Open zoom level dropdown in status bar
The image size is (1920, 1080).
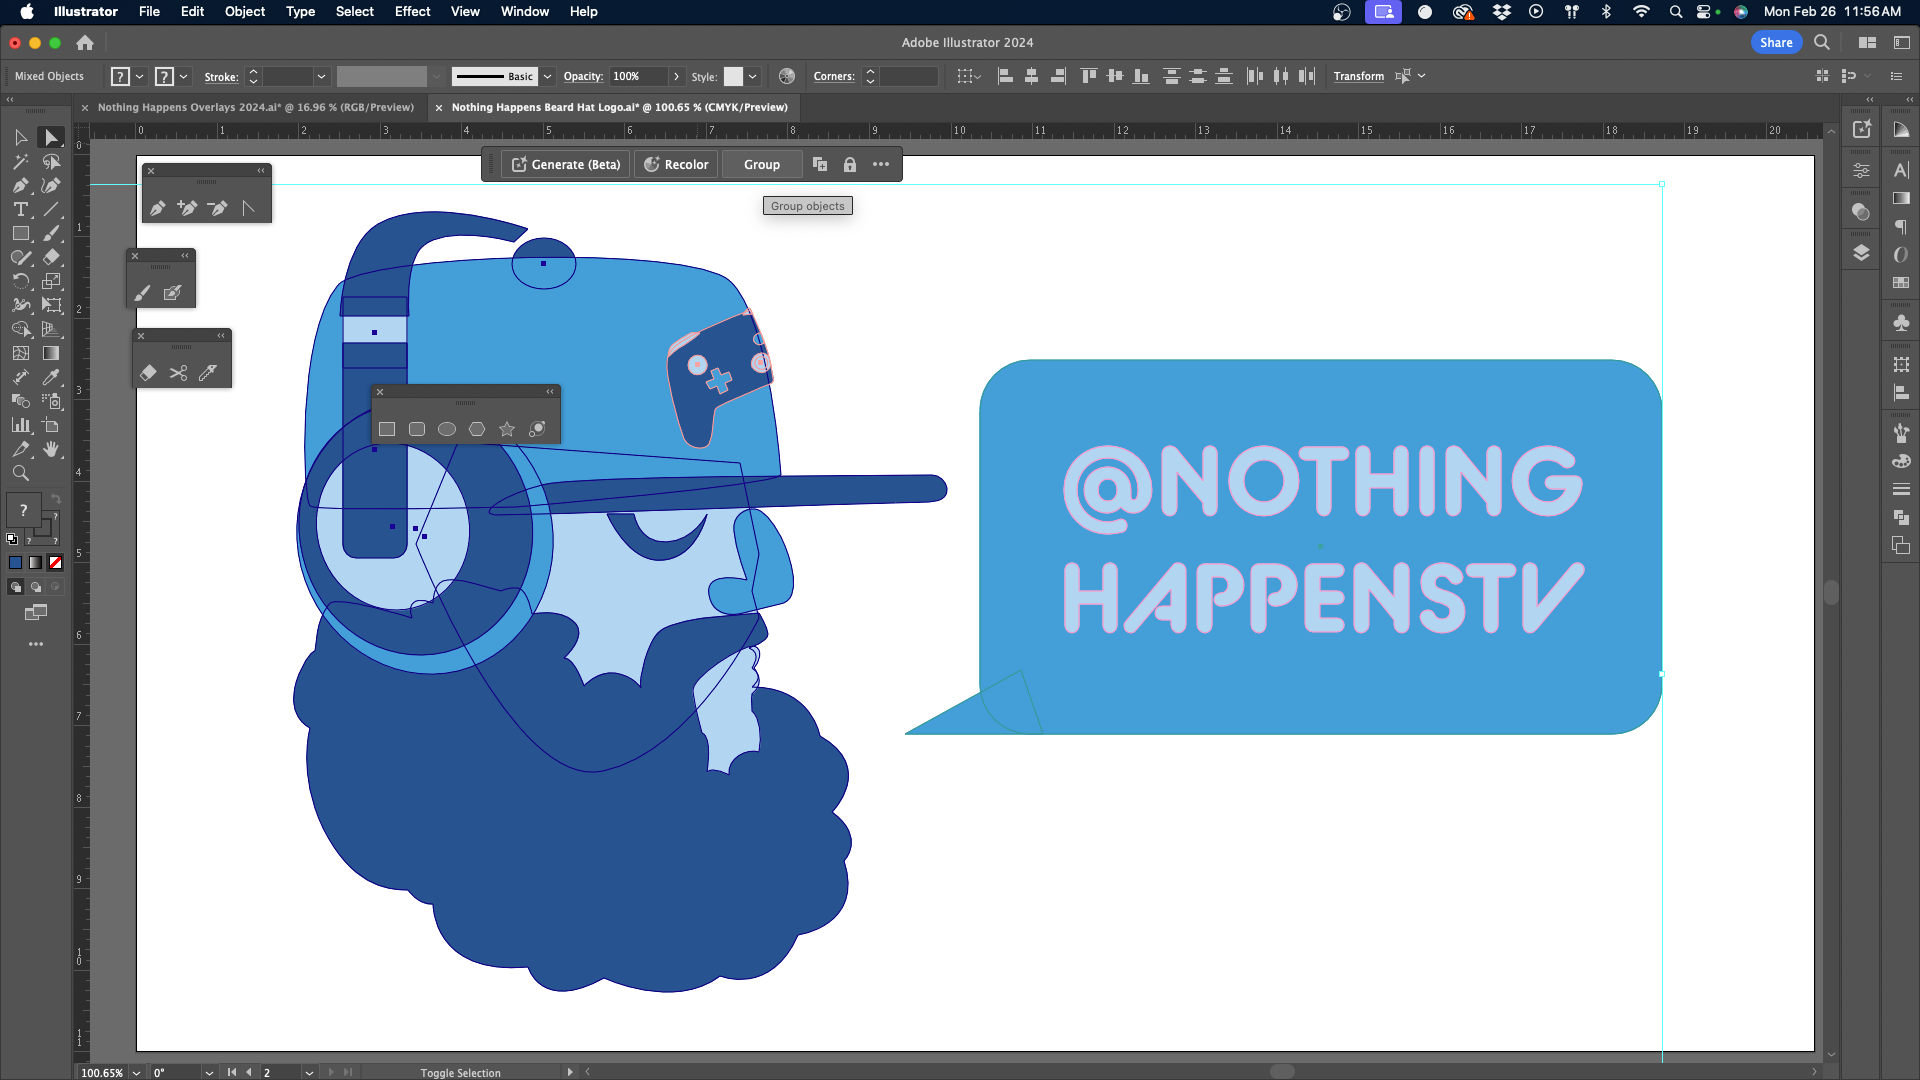click(136, 1072)
